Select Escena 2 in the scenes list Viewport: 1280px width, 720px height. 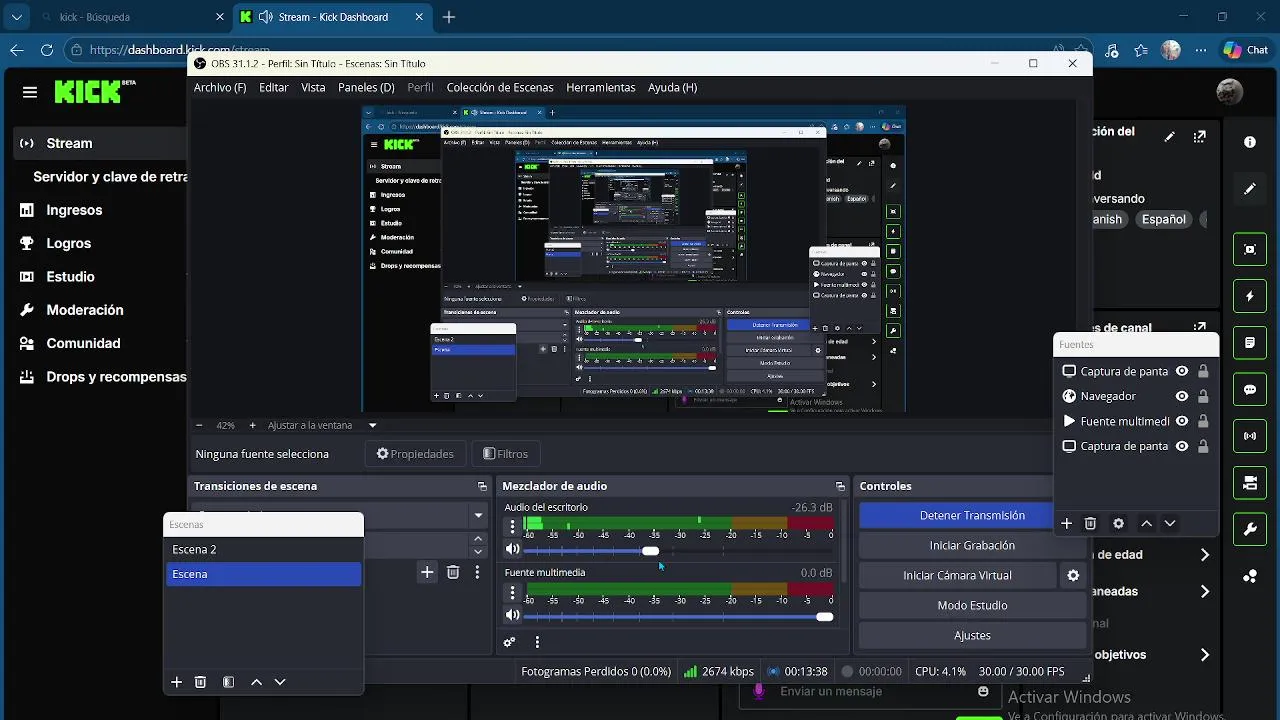[263, 549]
